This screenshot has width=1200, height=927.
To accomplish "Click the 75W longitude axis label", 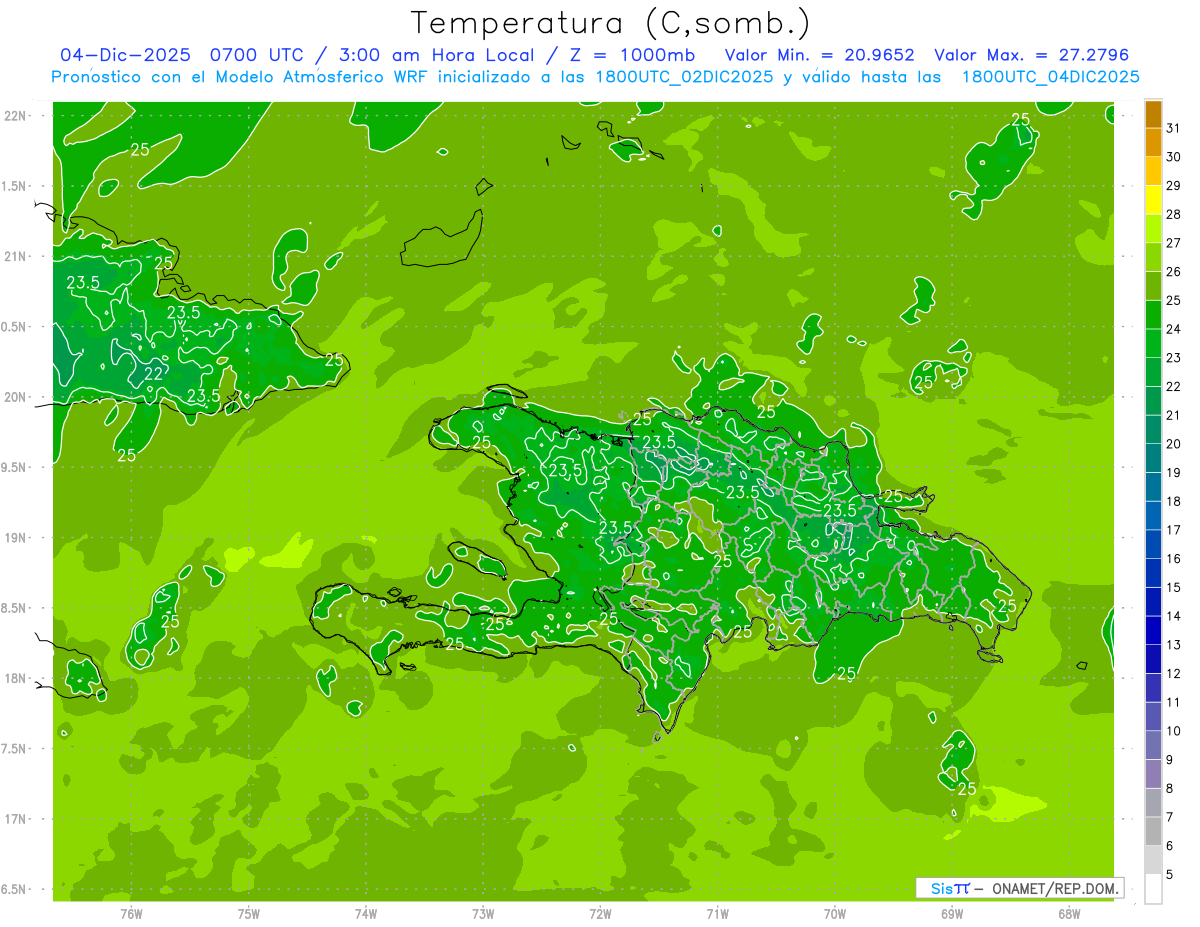I will (249, 914).
